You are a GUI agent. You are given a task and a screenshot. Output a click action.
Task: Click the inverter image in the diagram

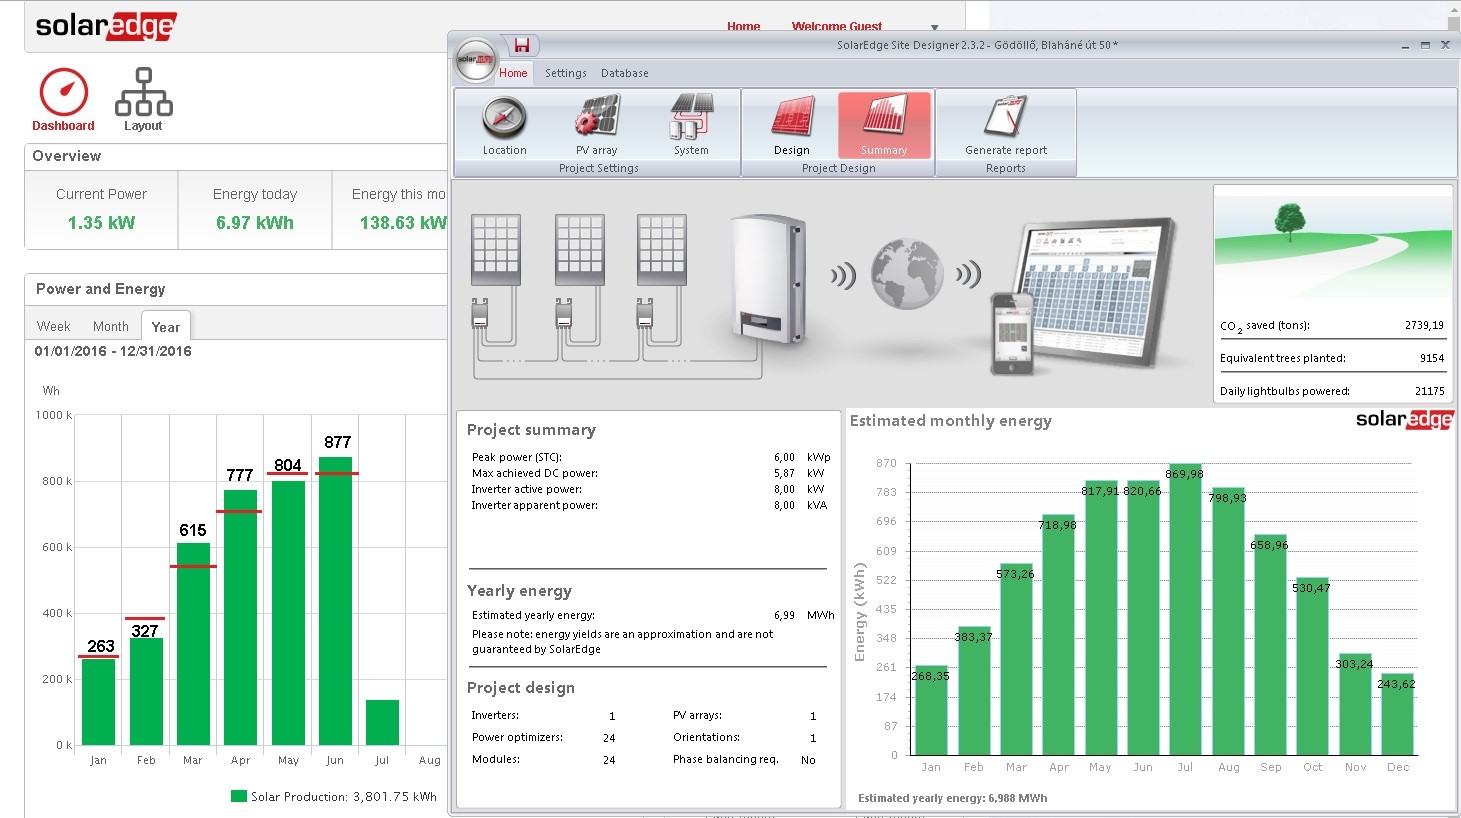tap(768, 281)
